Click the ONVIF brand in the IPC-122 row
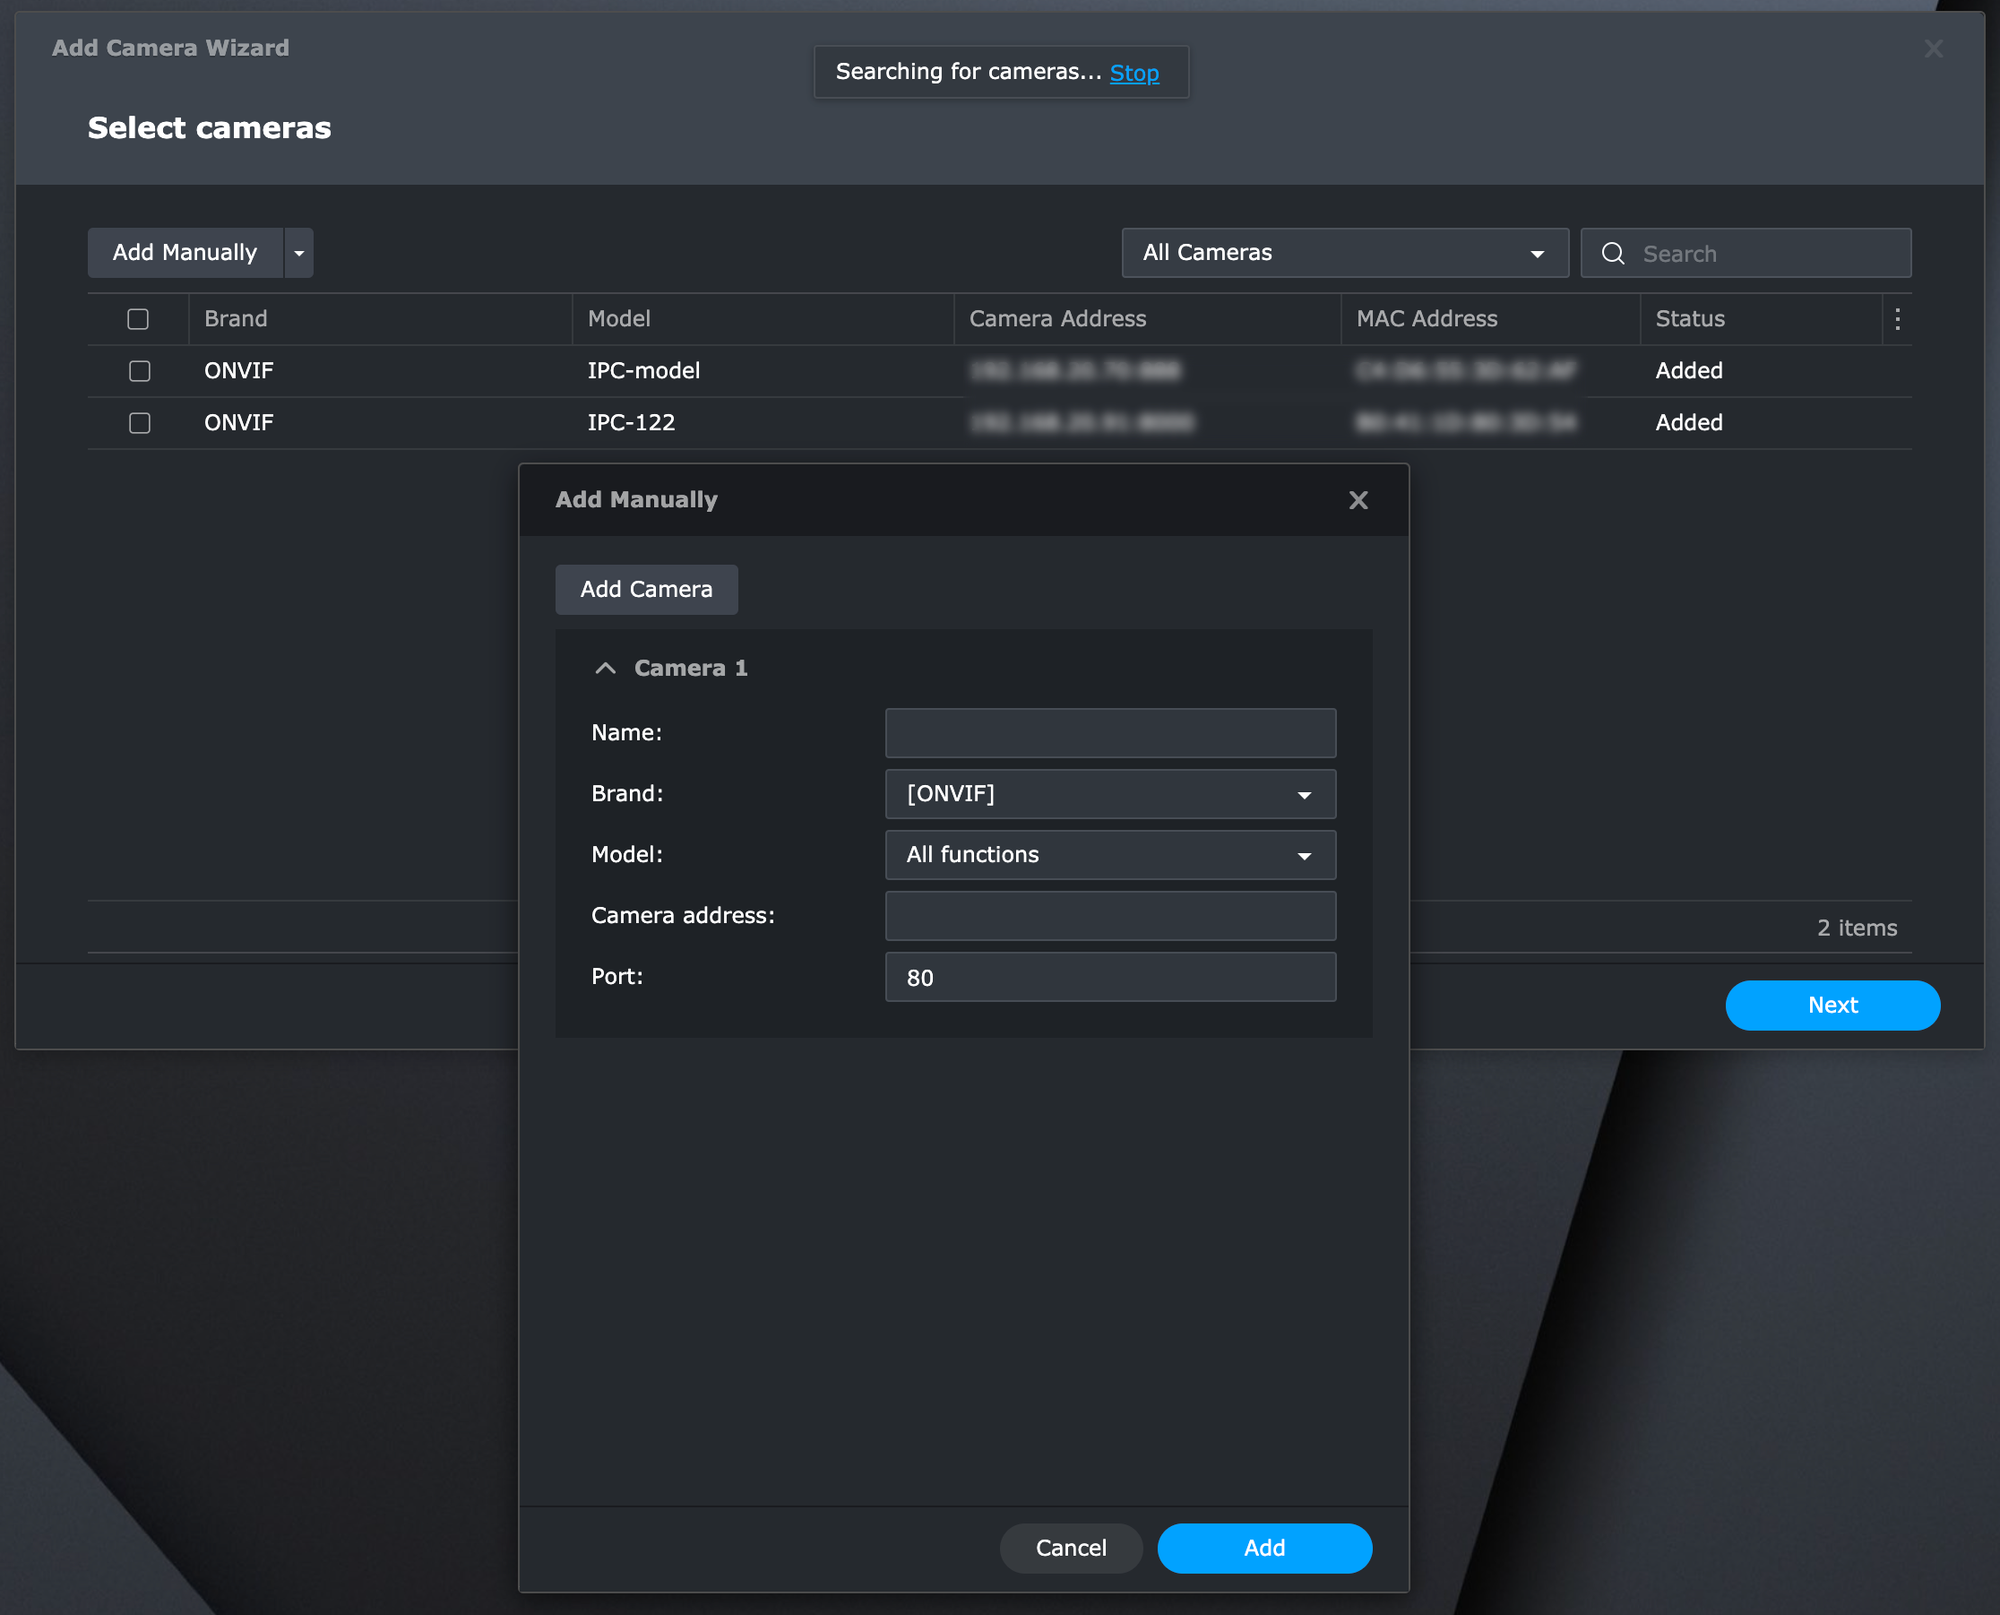 point(238,423)
